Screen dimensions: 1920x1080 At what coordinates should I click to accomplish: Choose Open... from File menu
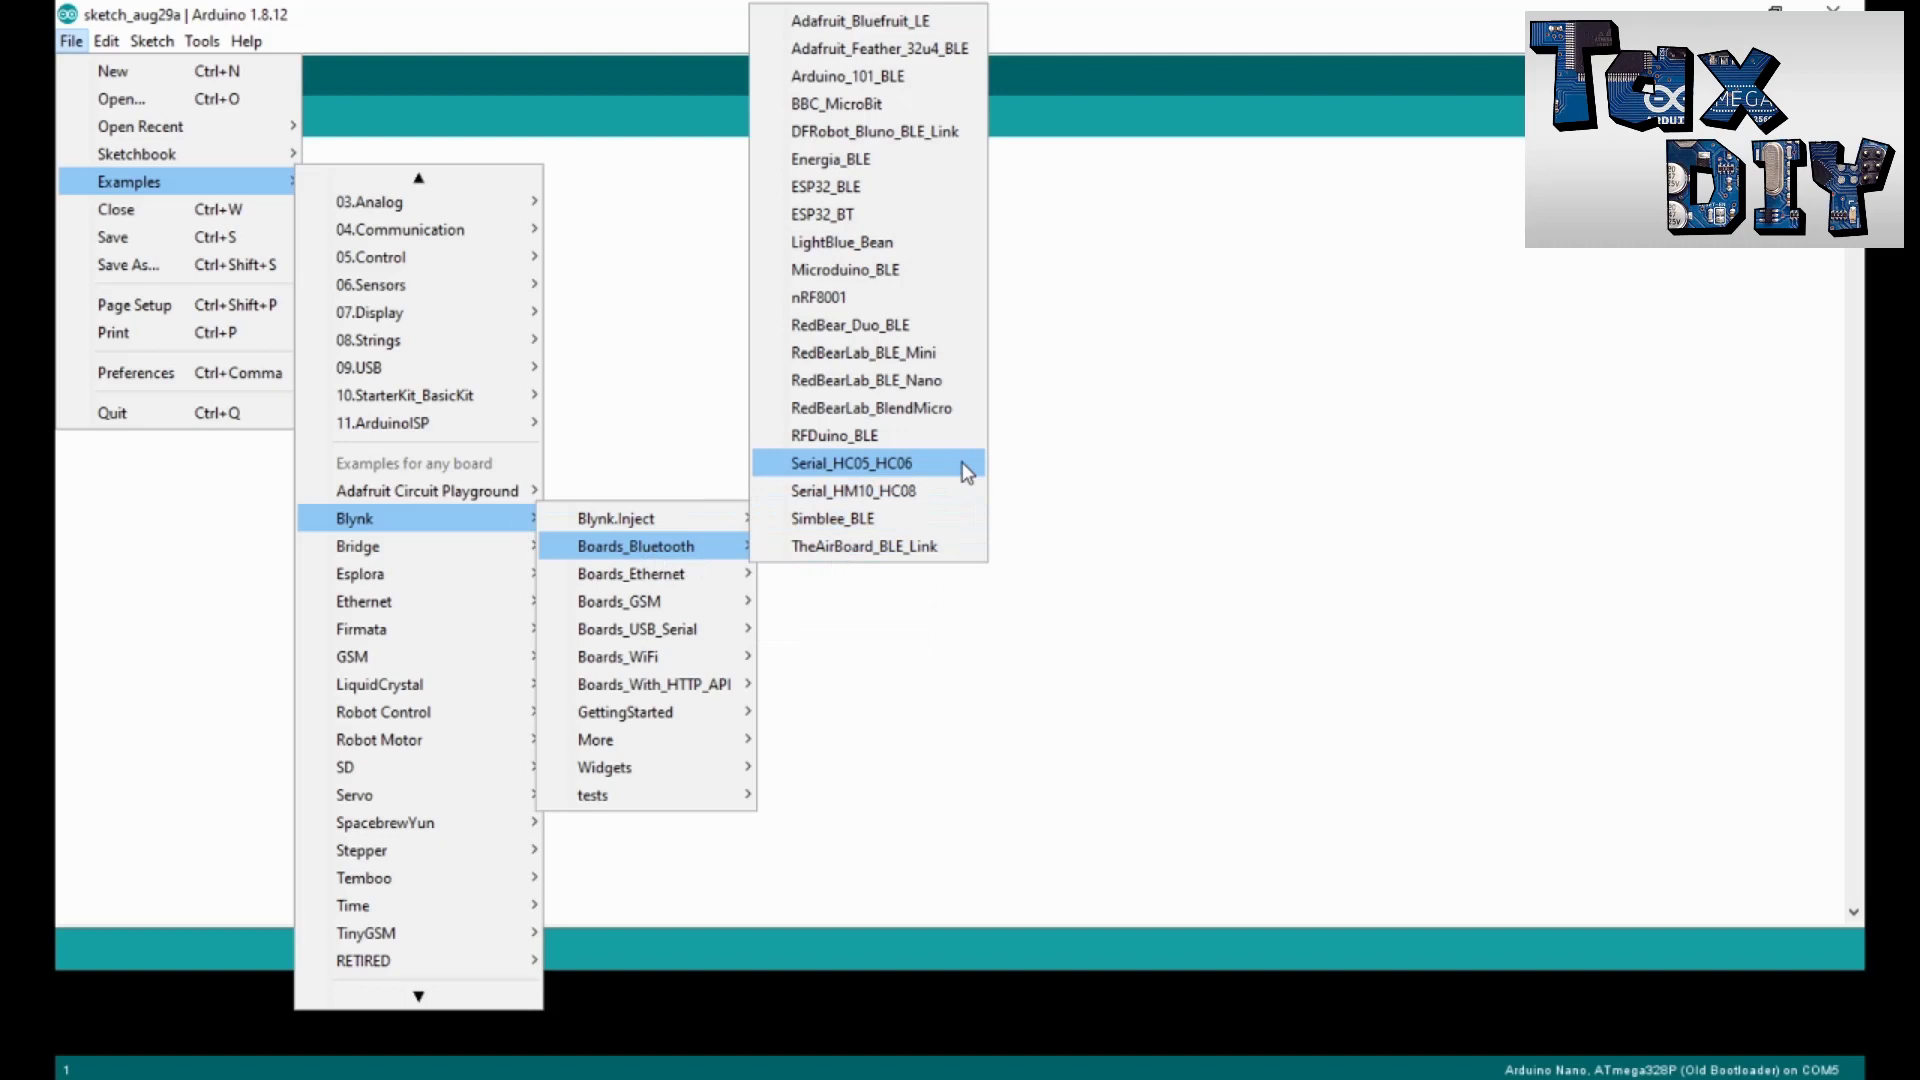(x=178, y=99)
